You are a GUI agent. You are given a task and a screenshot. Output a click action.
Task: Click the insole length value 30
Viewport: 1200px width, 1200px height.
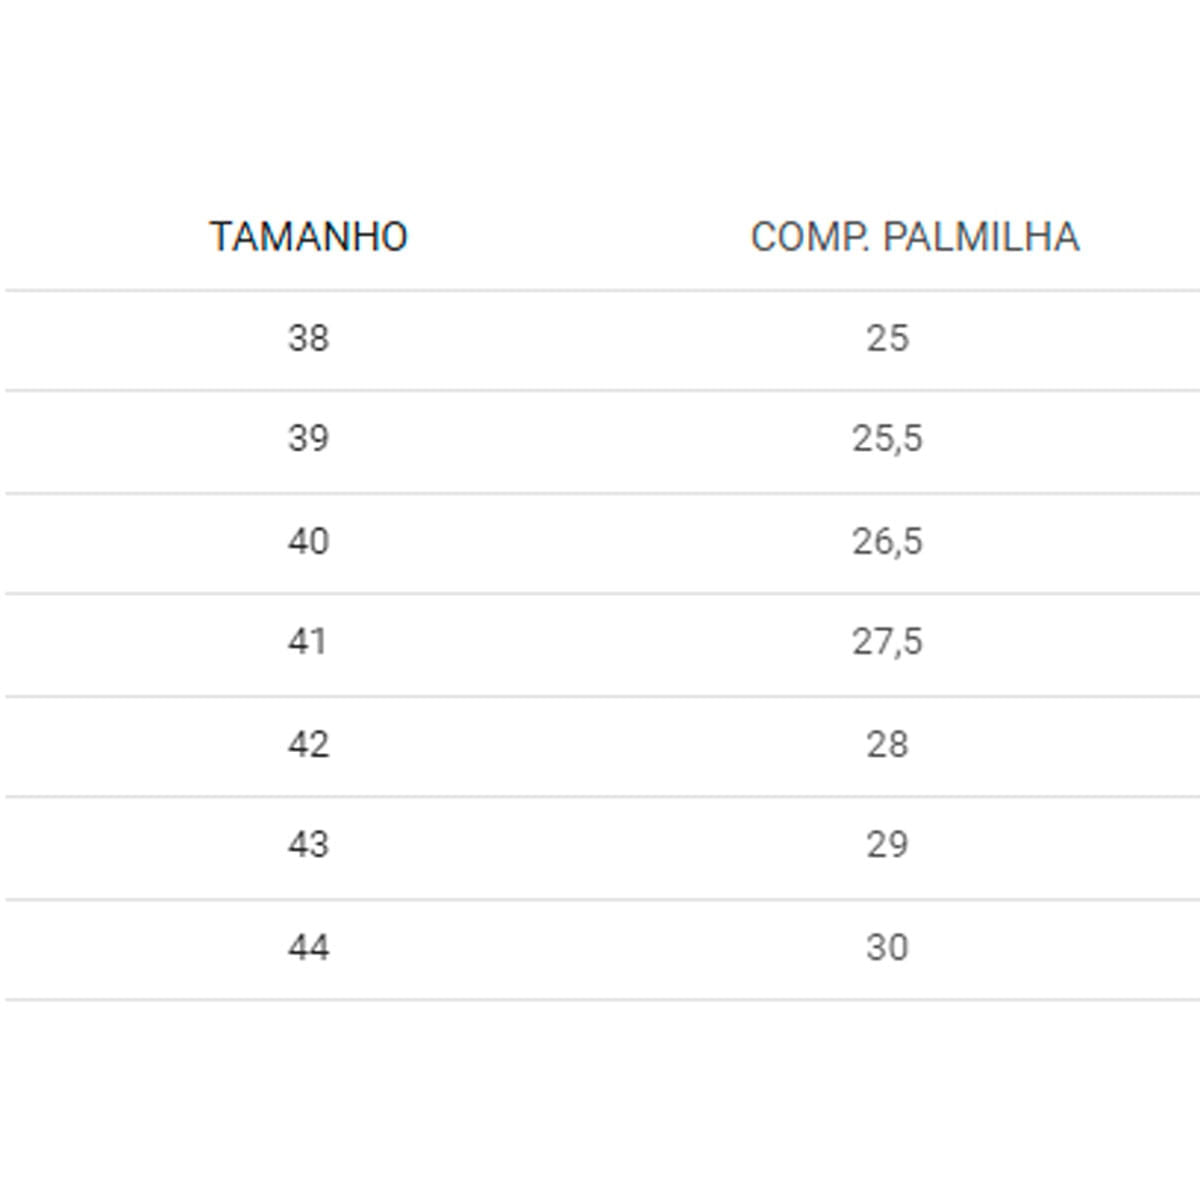pos(887,947)
